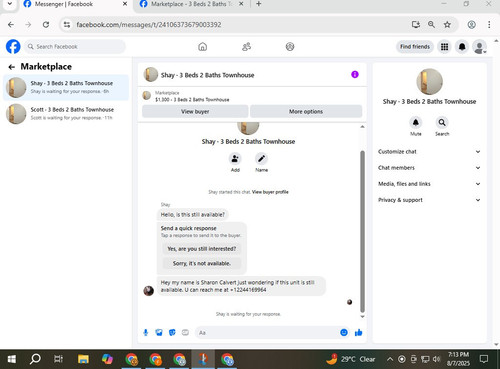The image size is (500, 369).
Task: Open the taskbar volume speaker icon
Action: (436, 359)
